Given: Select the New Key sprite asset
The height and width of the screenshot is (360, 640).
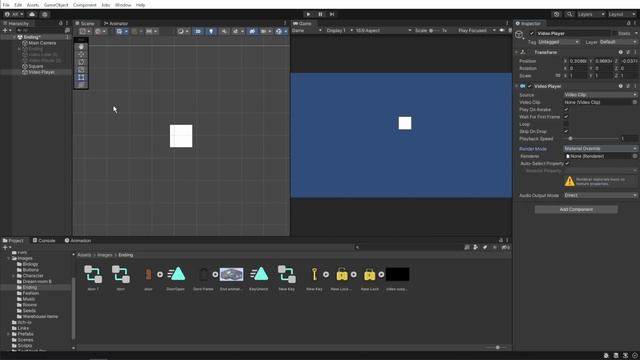Looking at the screenshot, I should coord(314,277).
